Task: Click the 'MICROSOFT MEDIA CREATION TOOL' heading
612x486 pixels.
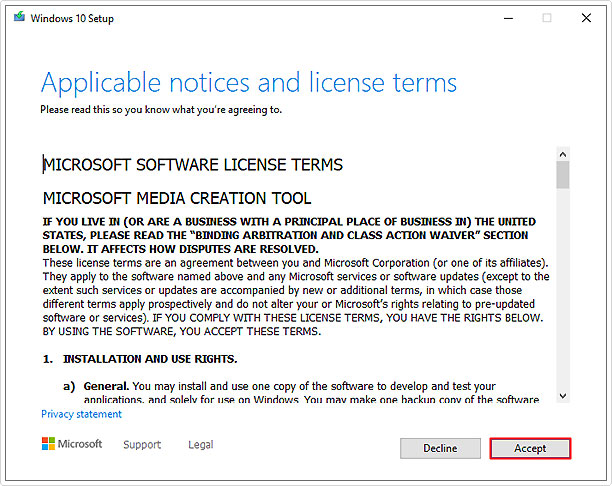Action: point(177,198)
